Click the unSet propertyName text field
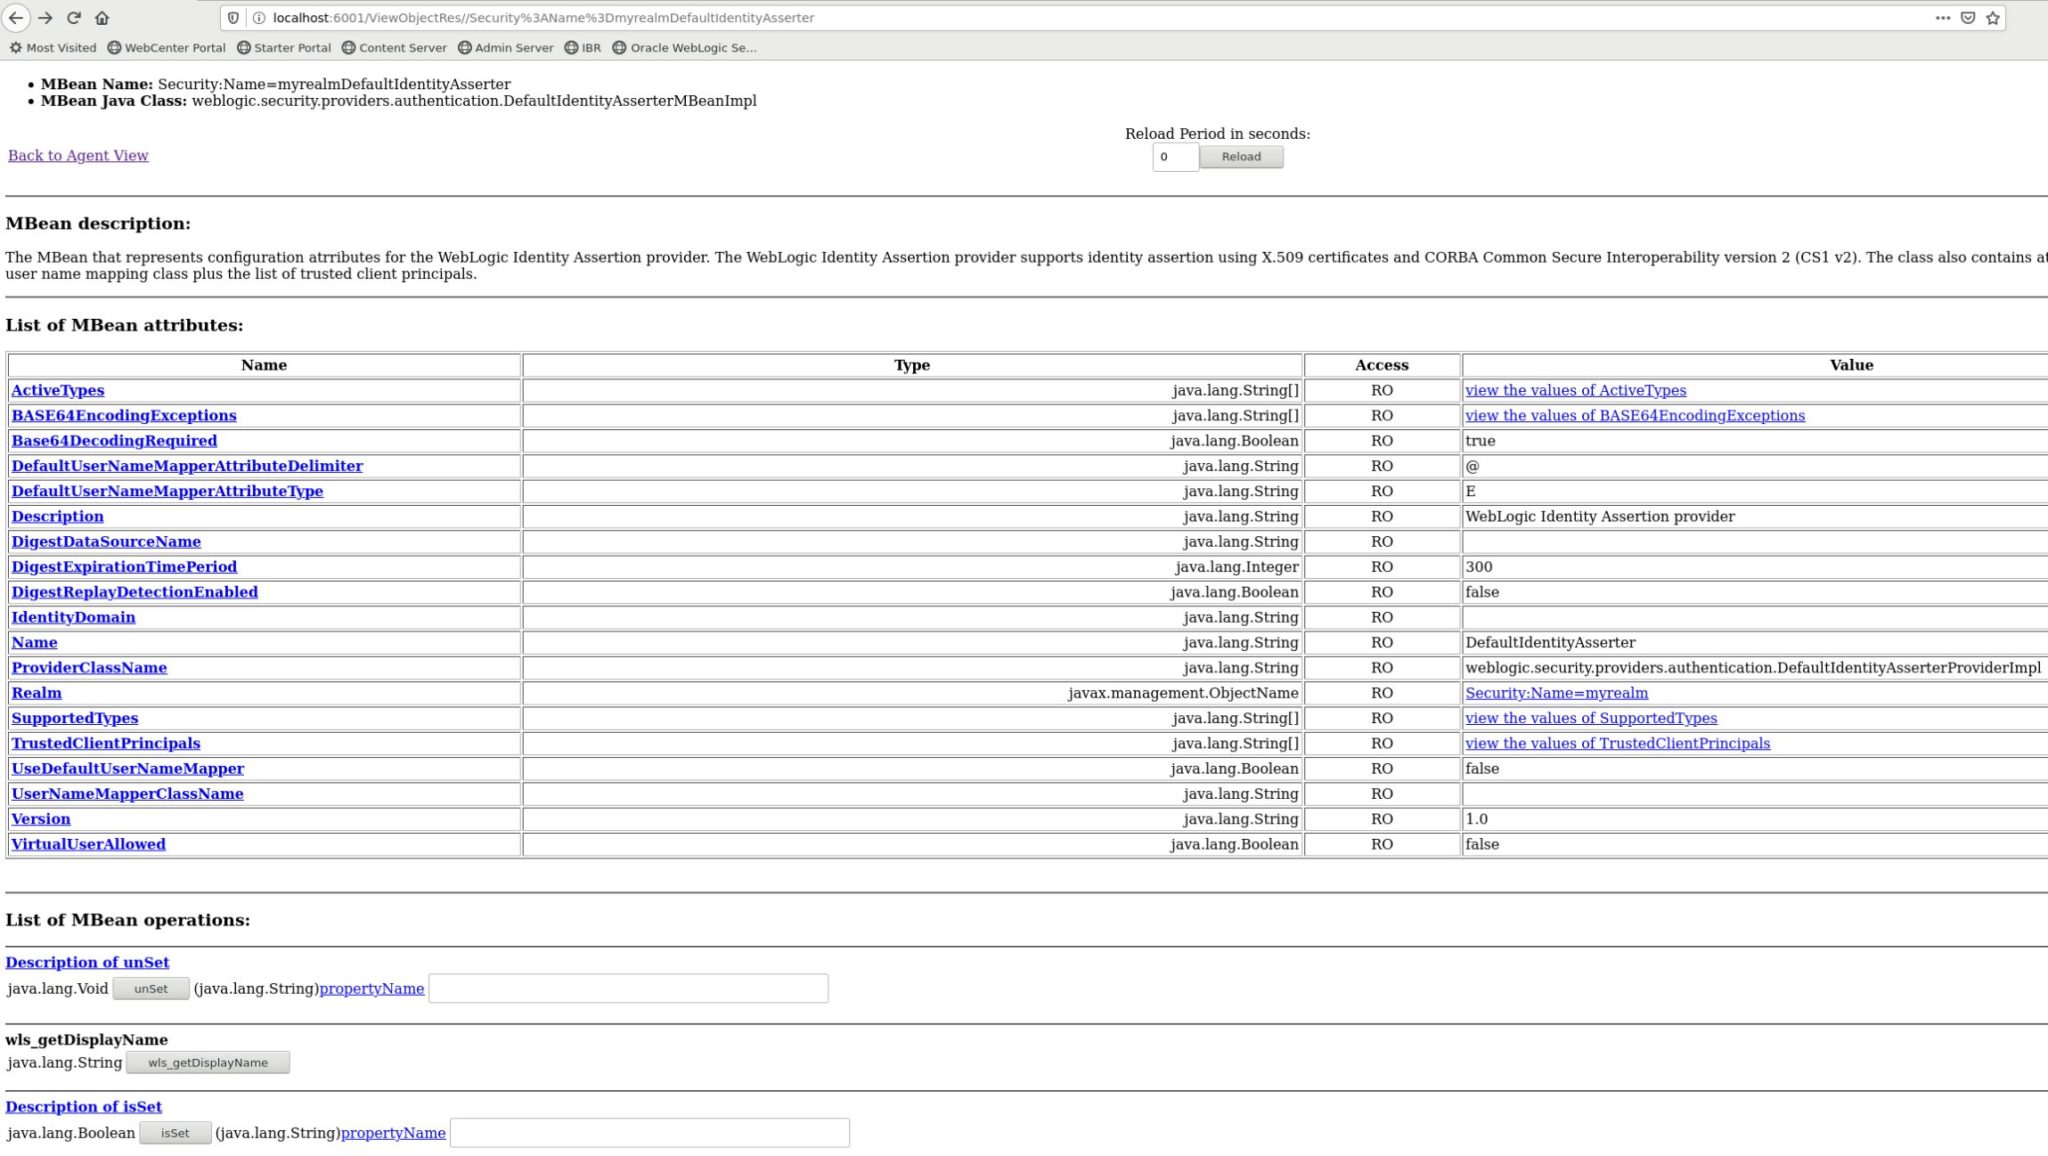 click(x=628, y=988)
